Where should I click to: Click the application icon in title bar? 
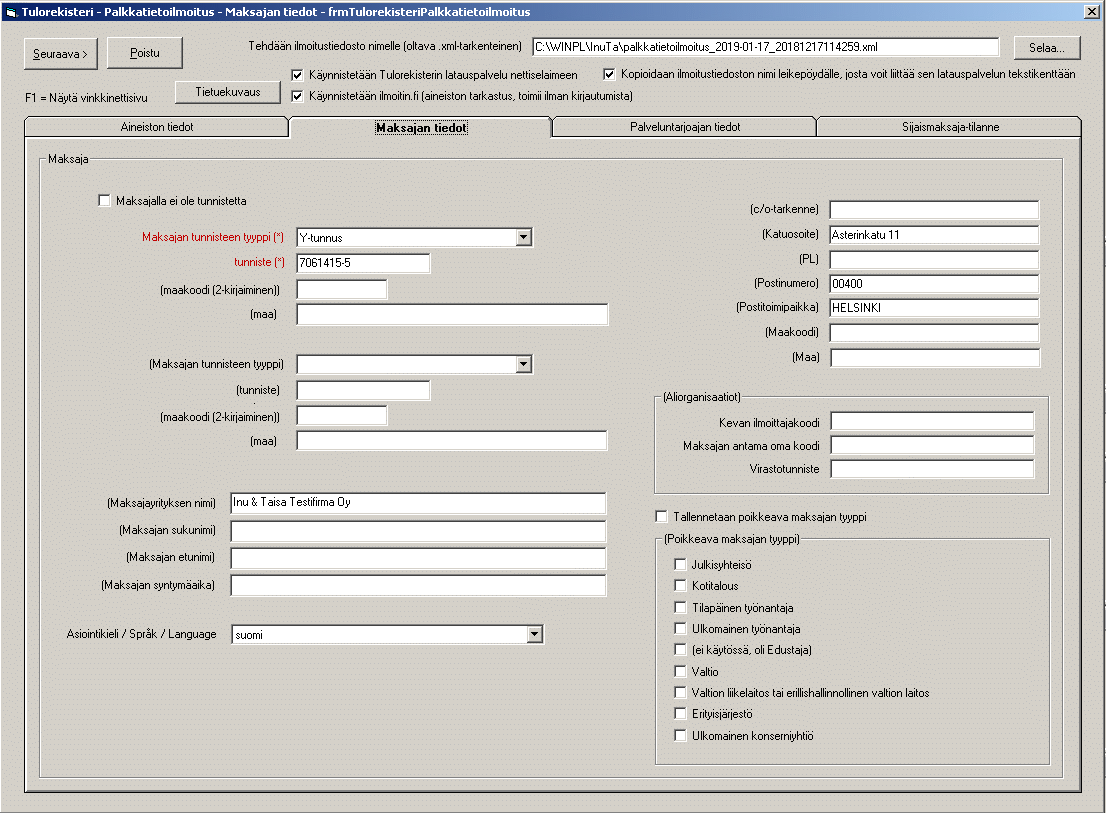tap(11, 12)
